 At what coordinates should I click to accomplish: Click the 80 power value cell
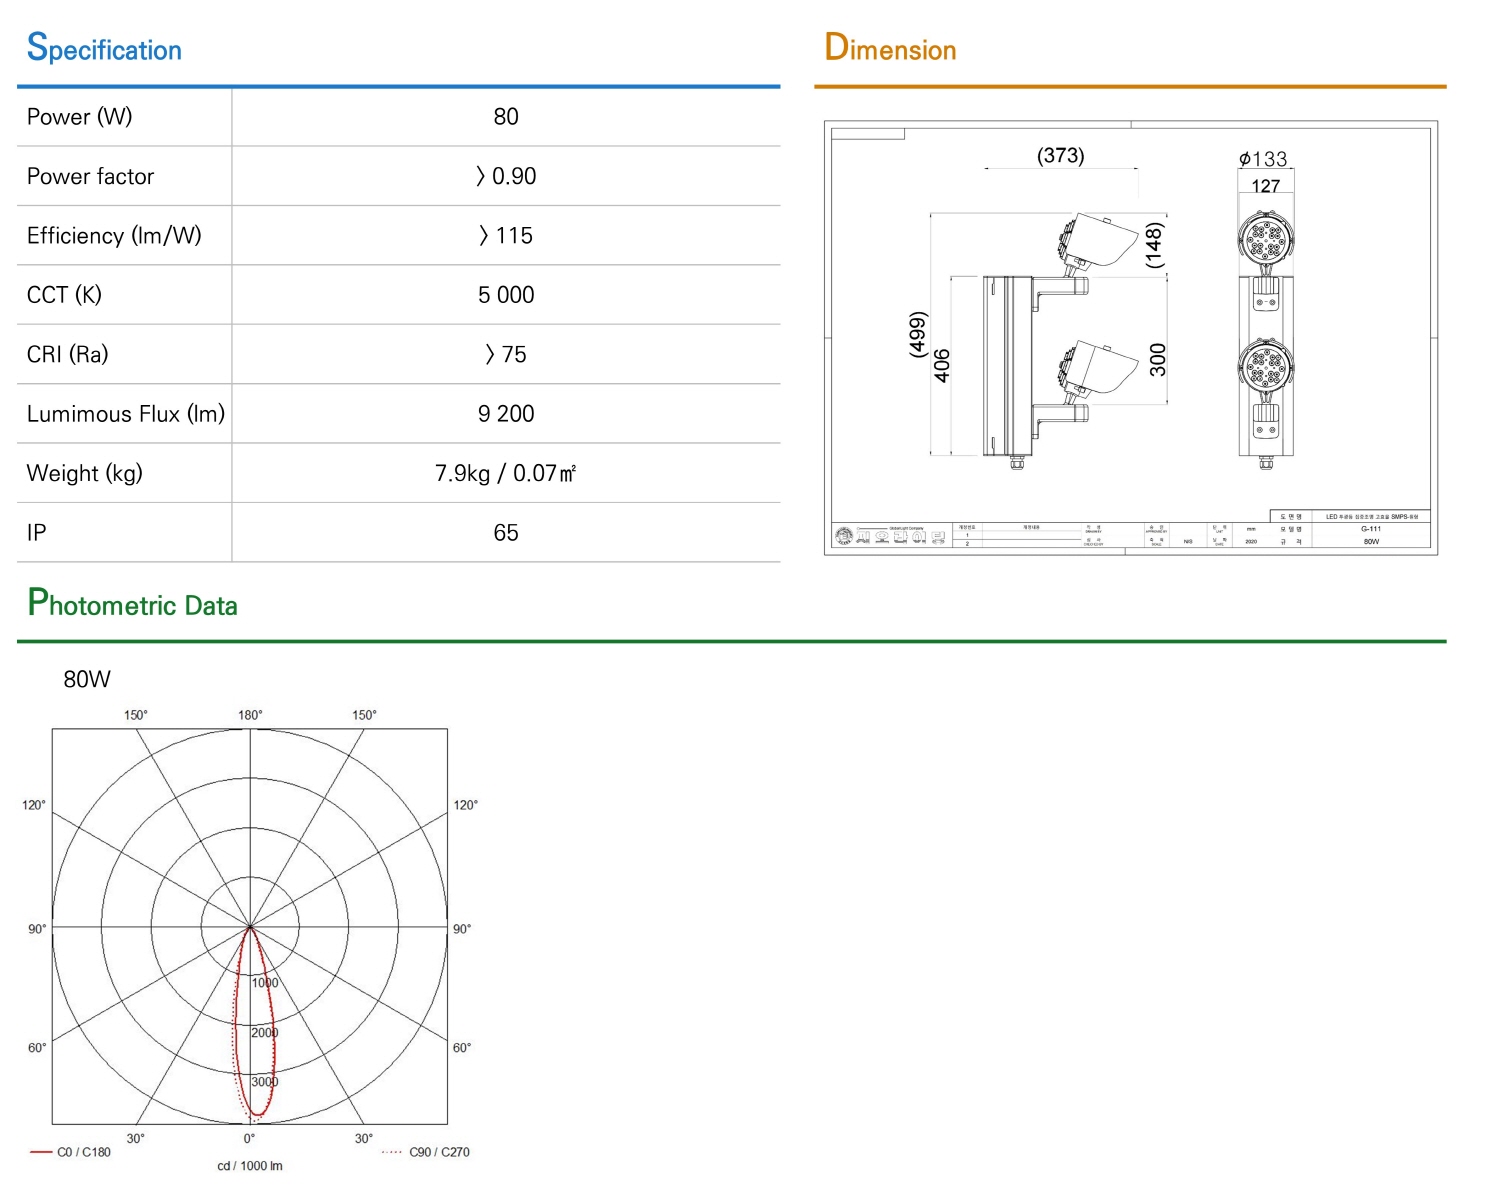point(506,117)
